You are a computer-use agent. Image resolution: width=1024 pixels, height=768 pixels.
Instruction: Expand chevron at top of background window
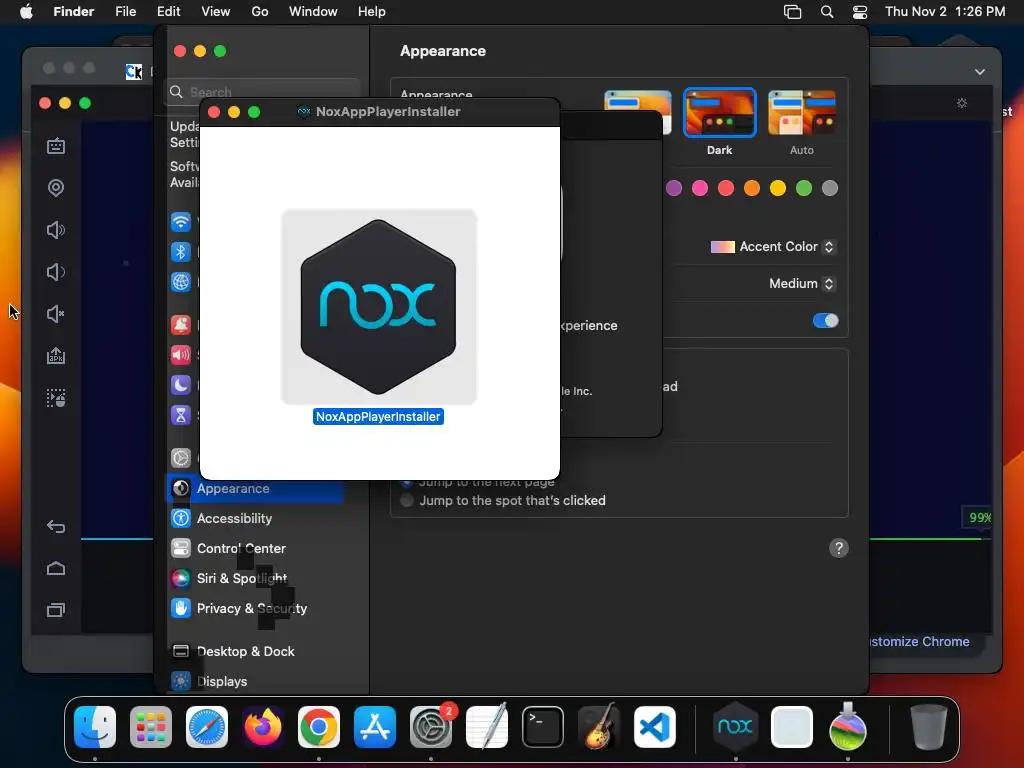point(980,72)
